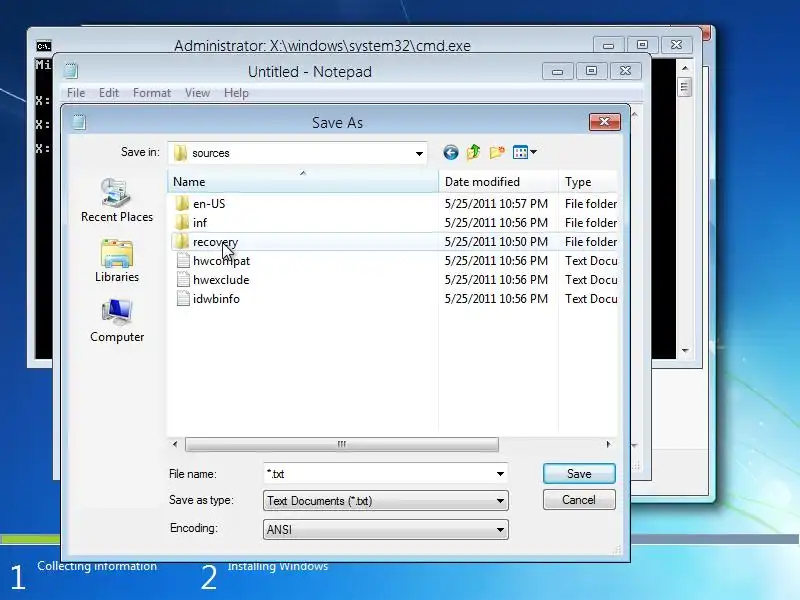Close the Save As dialog

605,122
